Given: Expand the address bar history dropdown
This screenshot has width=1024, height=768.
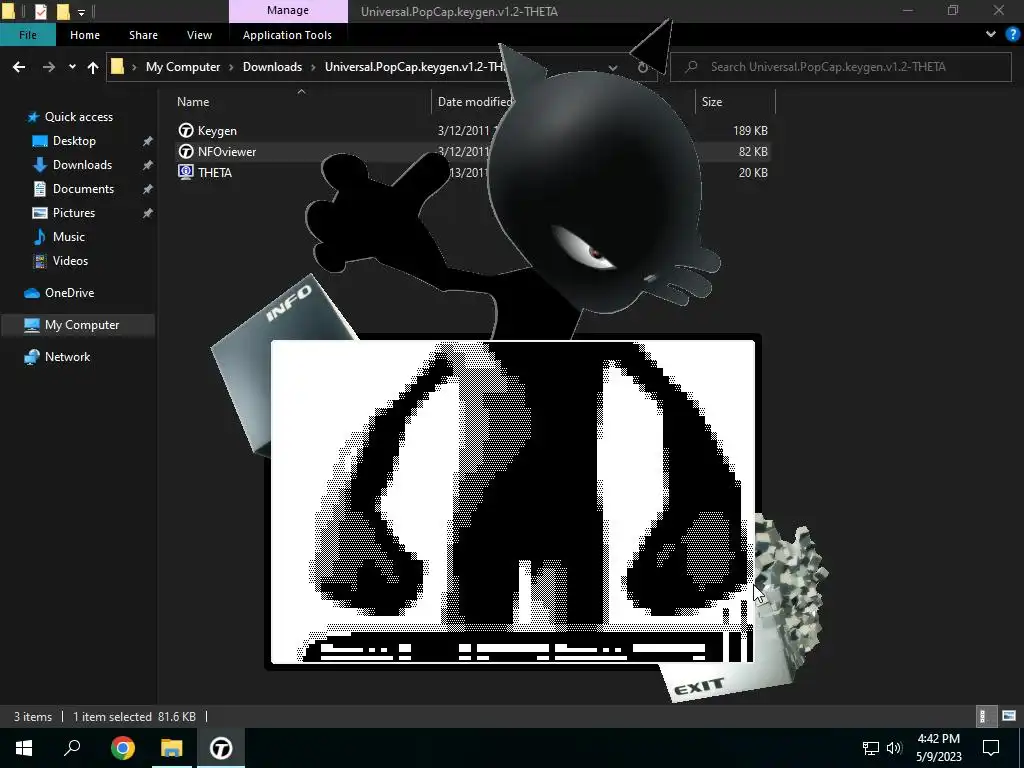Looking at the screenshot, I should pos(613,67).
